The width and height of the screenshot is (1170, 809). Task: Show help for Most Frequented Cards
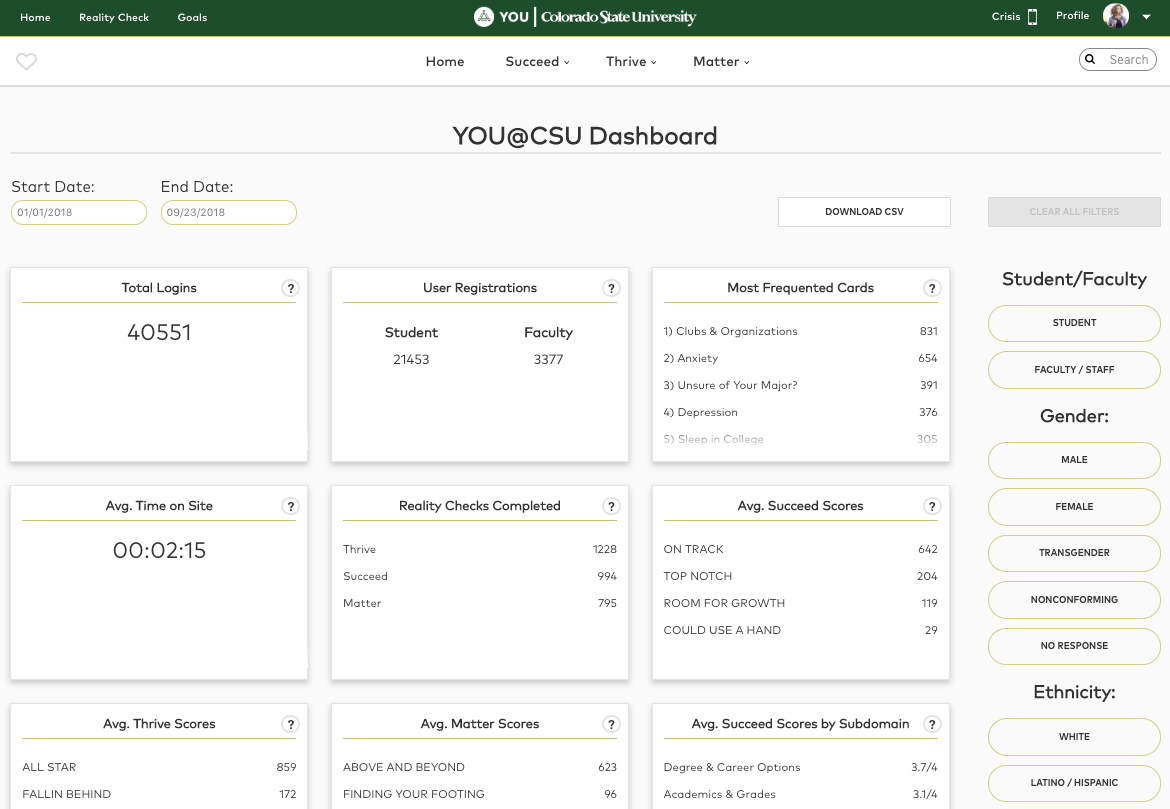click(932, 288)
